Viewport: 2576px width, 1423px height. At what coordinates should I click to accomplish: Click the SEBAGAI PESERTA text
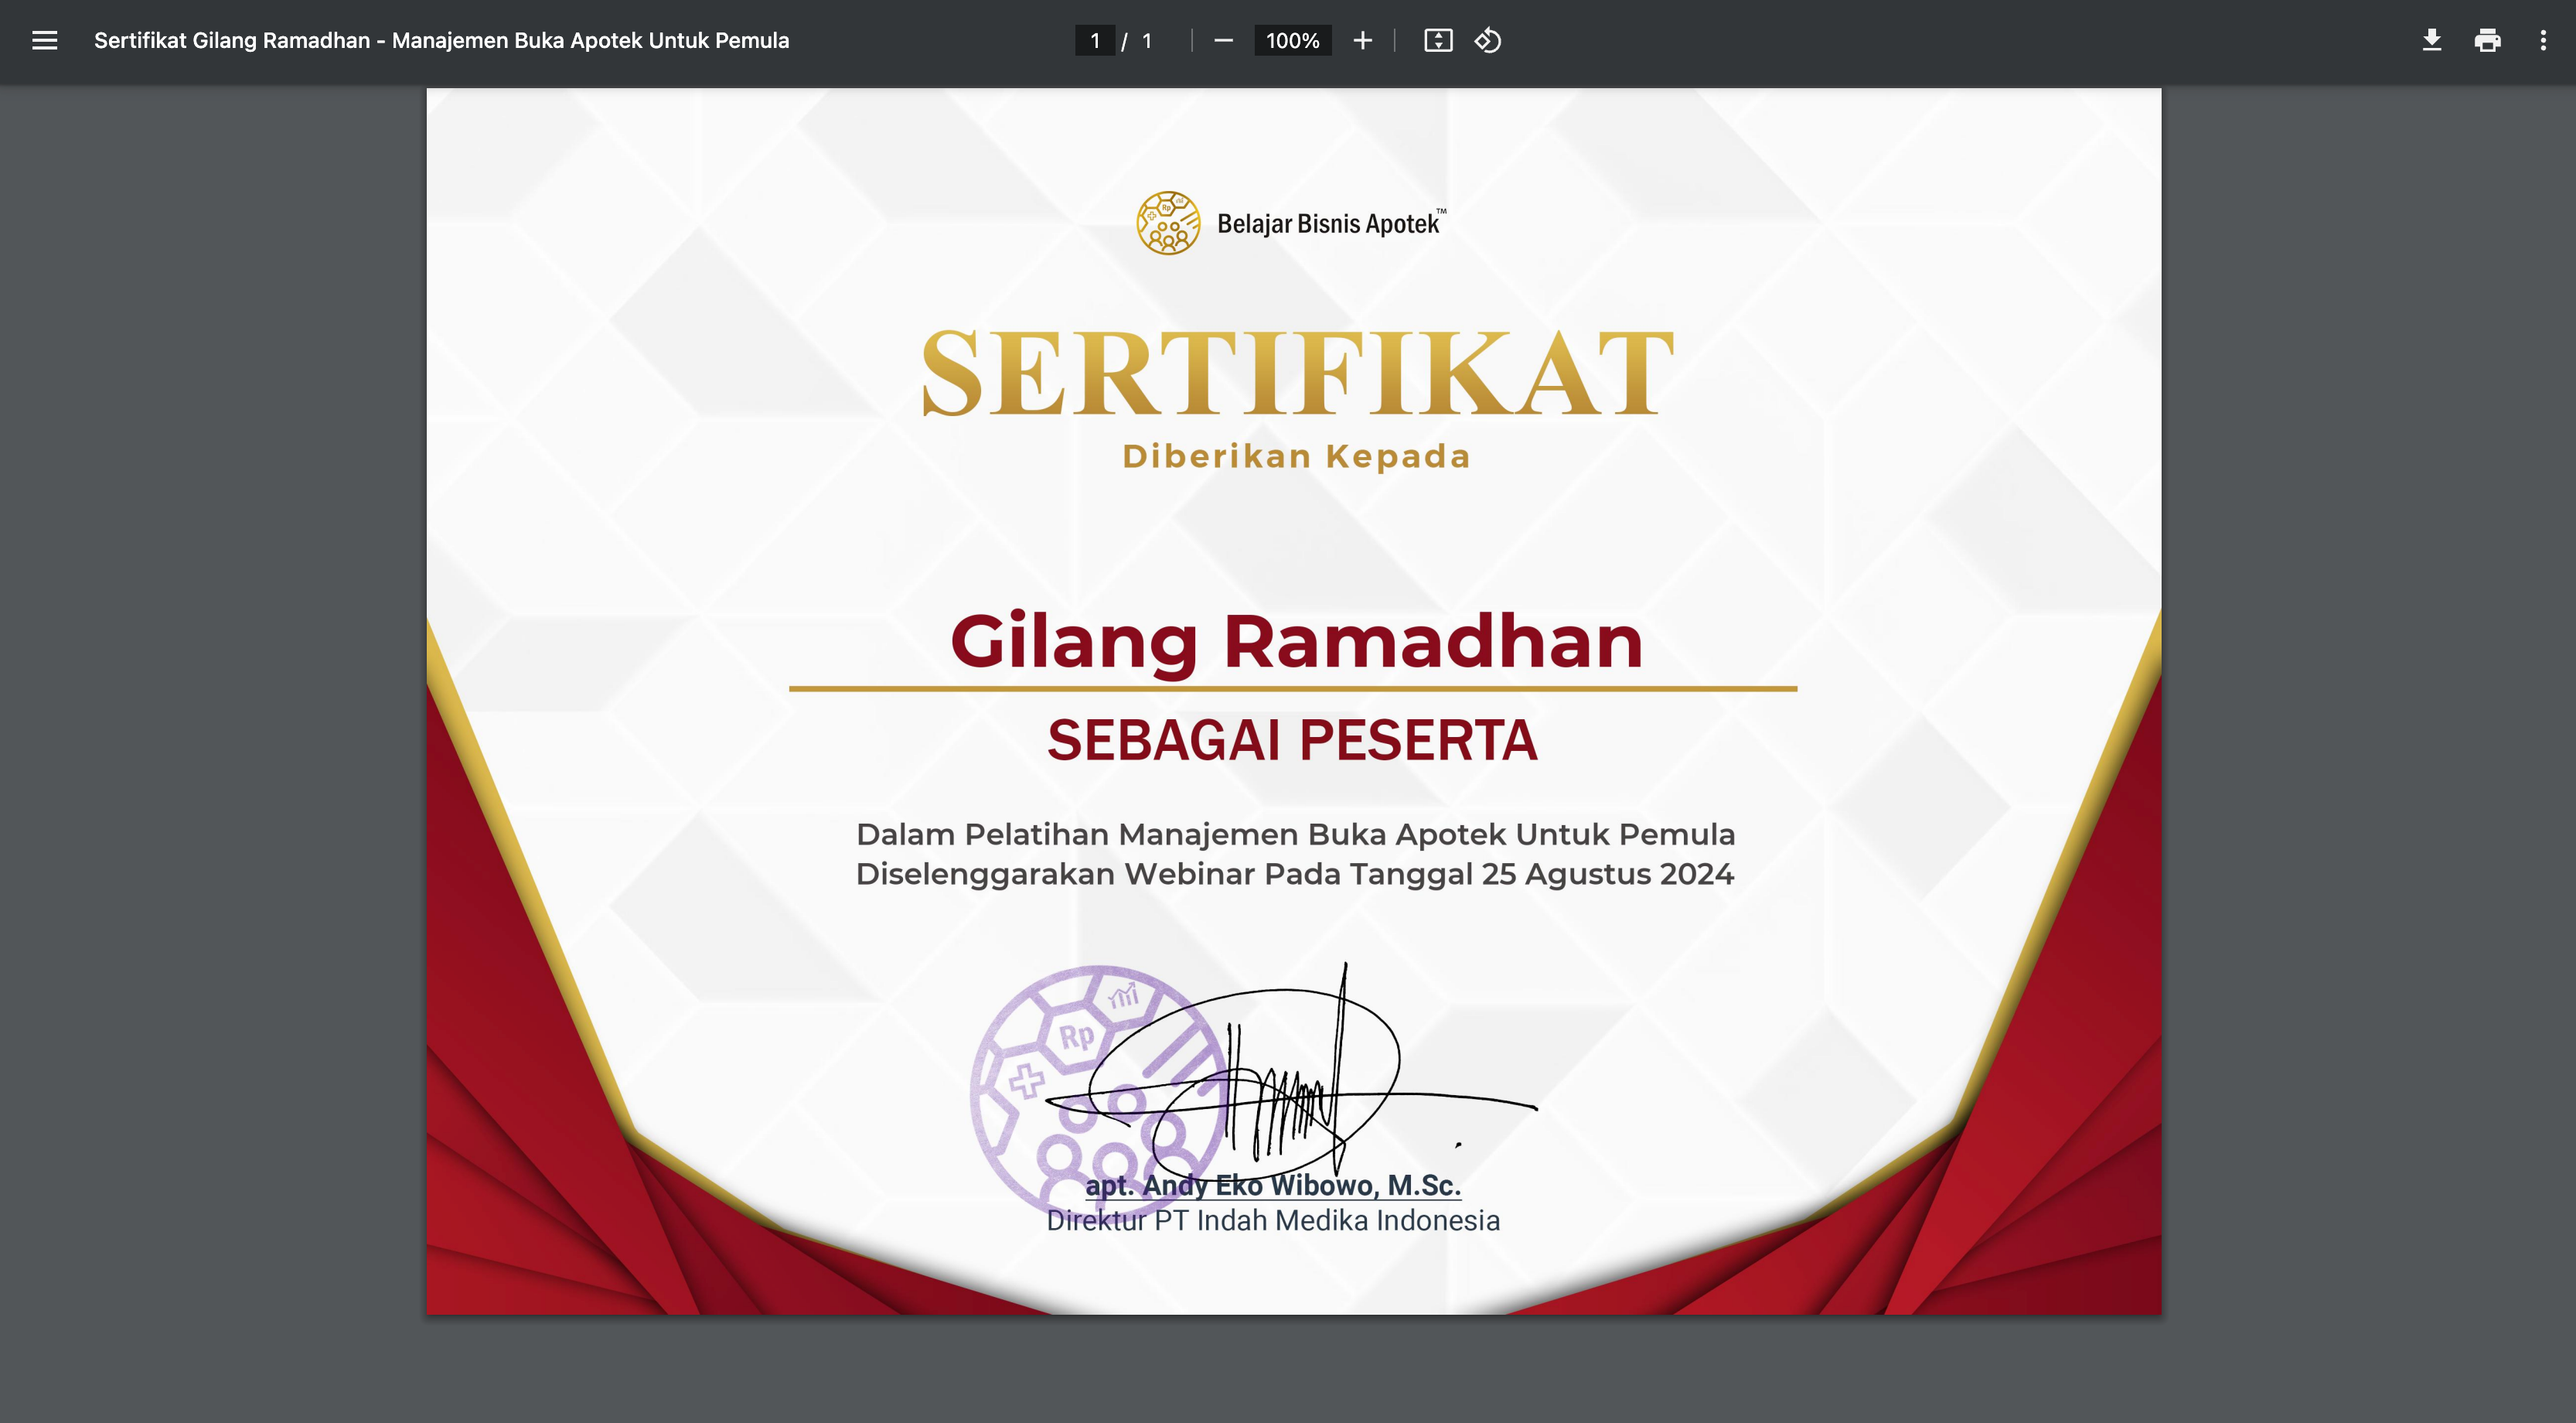[1292, 741]
